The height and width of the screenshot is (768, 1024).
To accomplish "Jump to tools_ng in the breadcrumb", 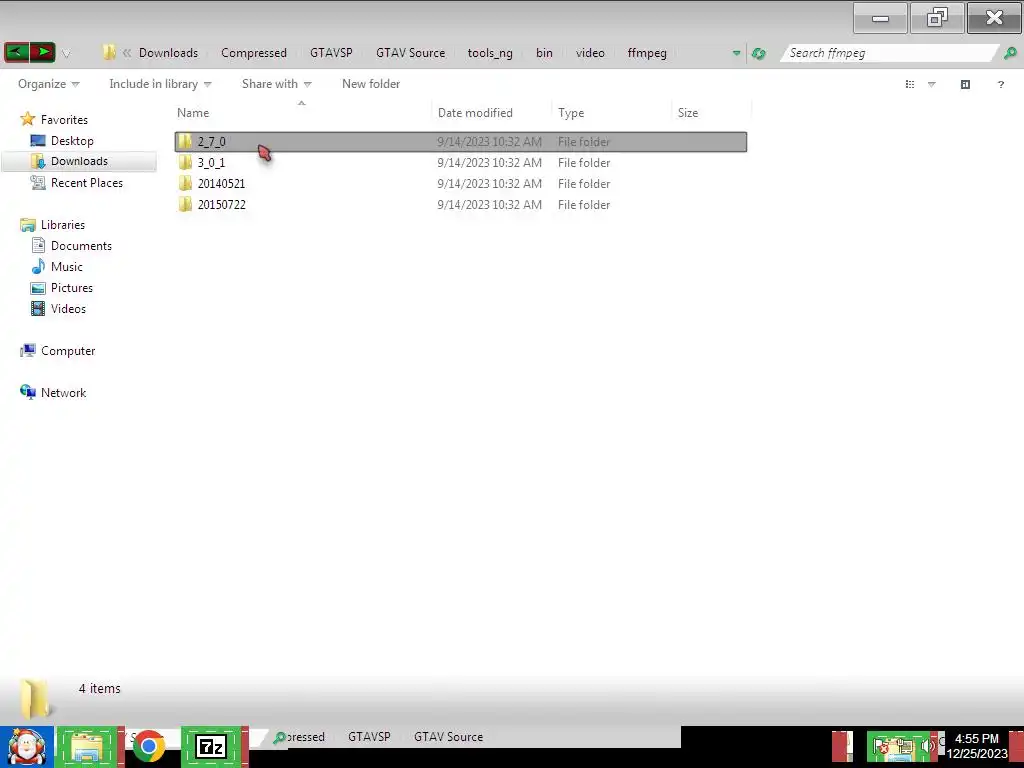I will (x=490, y=53).
